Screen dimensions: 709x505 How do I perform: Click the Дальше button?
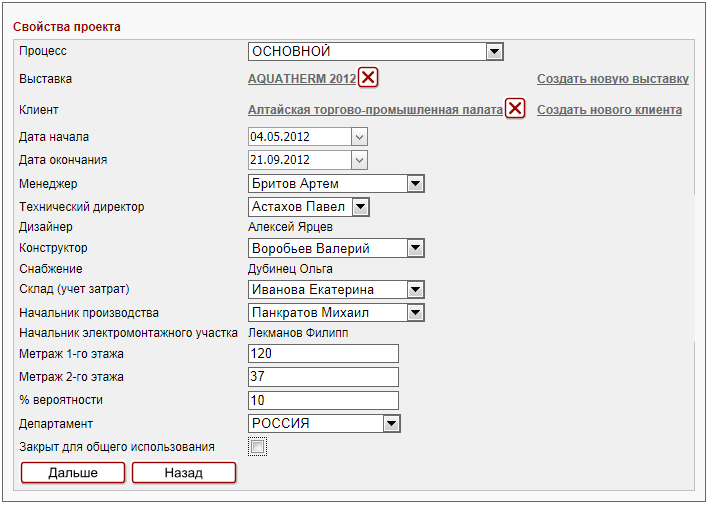(73, 473)
